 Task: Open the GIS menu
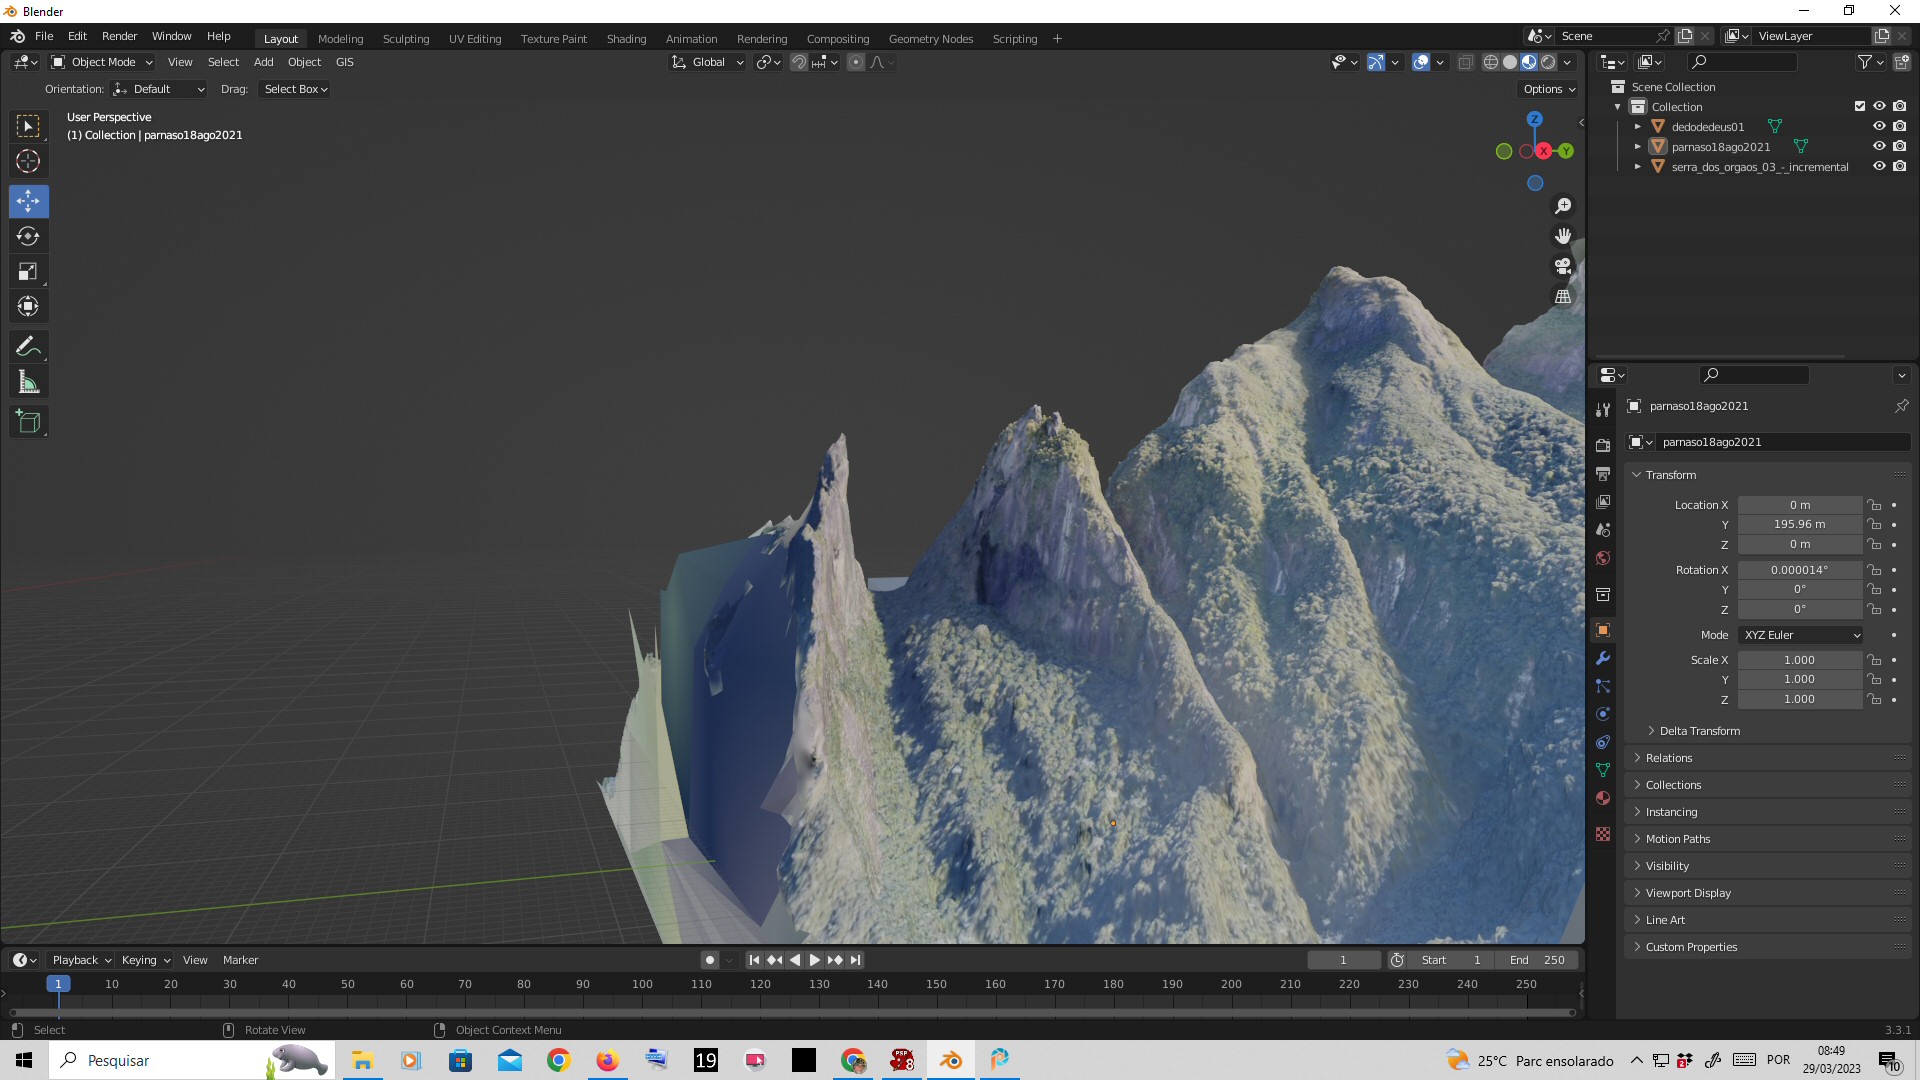(x=344, y=62)
